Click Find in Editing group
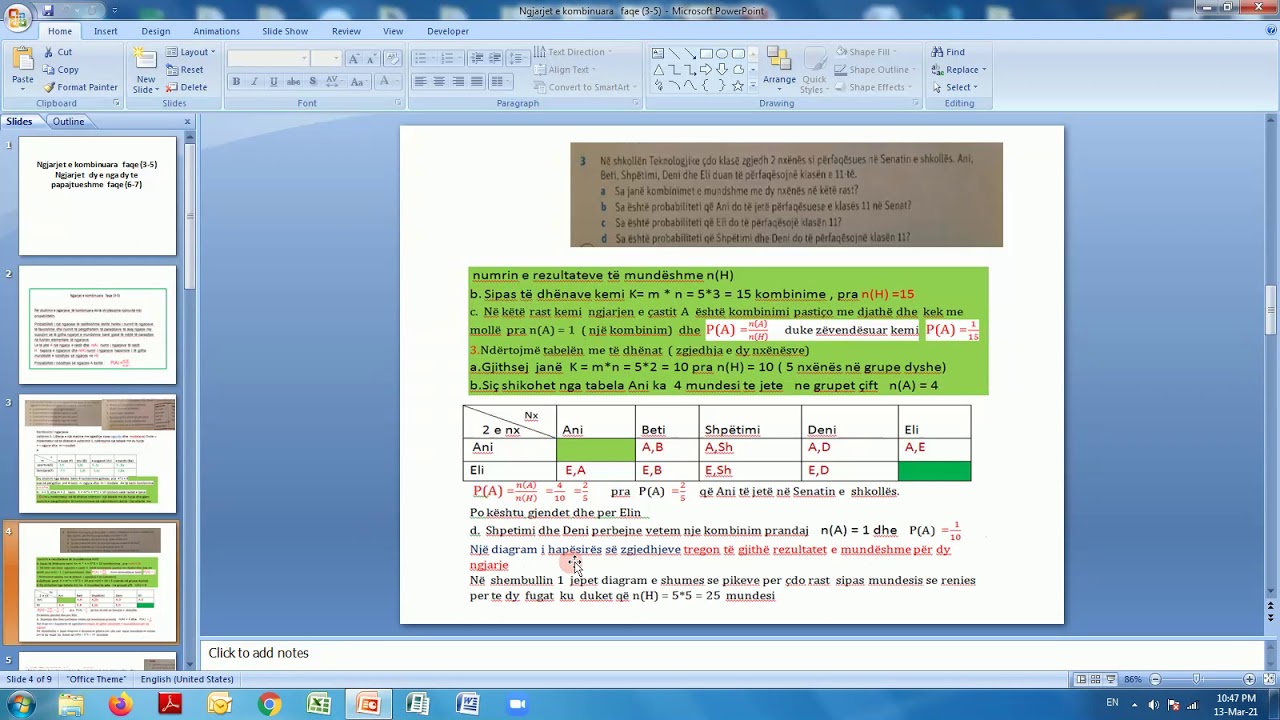The width and height of the screenshot is (1280, 720). click(948, 52)
